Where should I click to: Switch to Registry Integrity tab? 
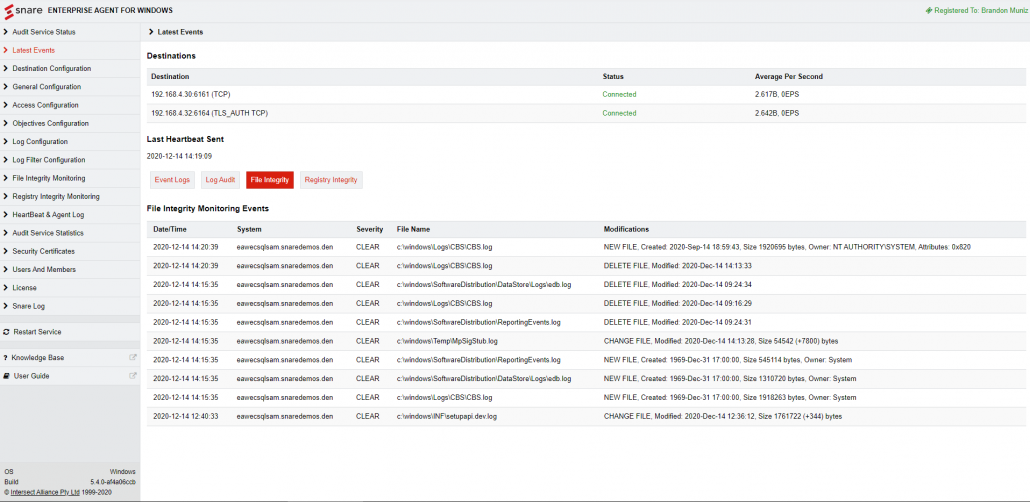[x=331, y=180]
